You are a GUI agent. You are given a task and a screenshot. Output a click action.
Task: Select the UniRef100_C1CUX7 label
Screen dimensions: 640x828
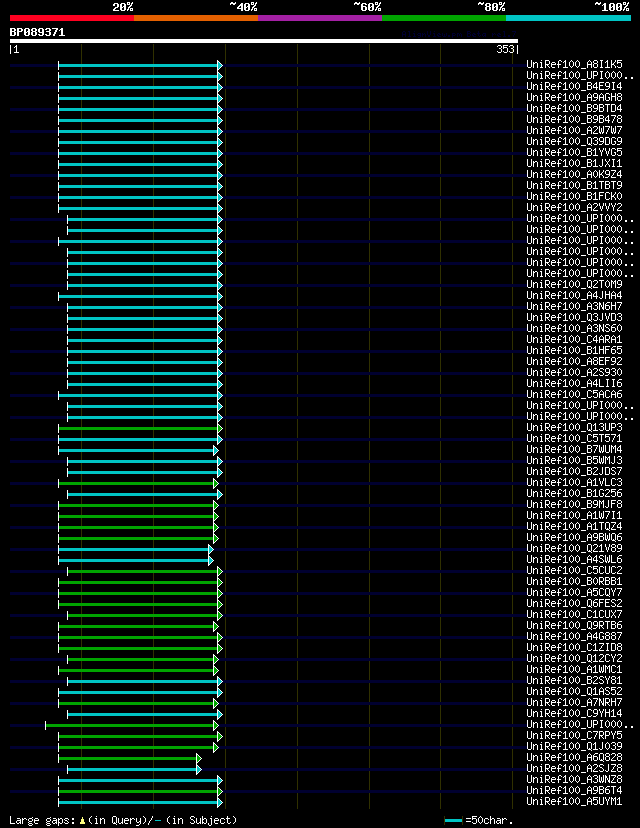[x=574, y=615]
